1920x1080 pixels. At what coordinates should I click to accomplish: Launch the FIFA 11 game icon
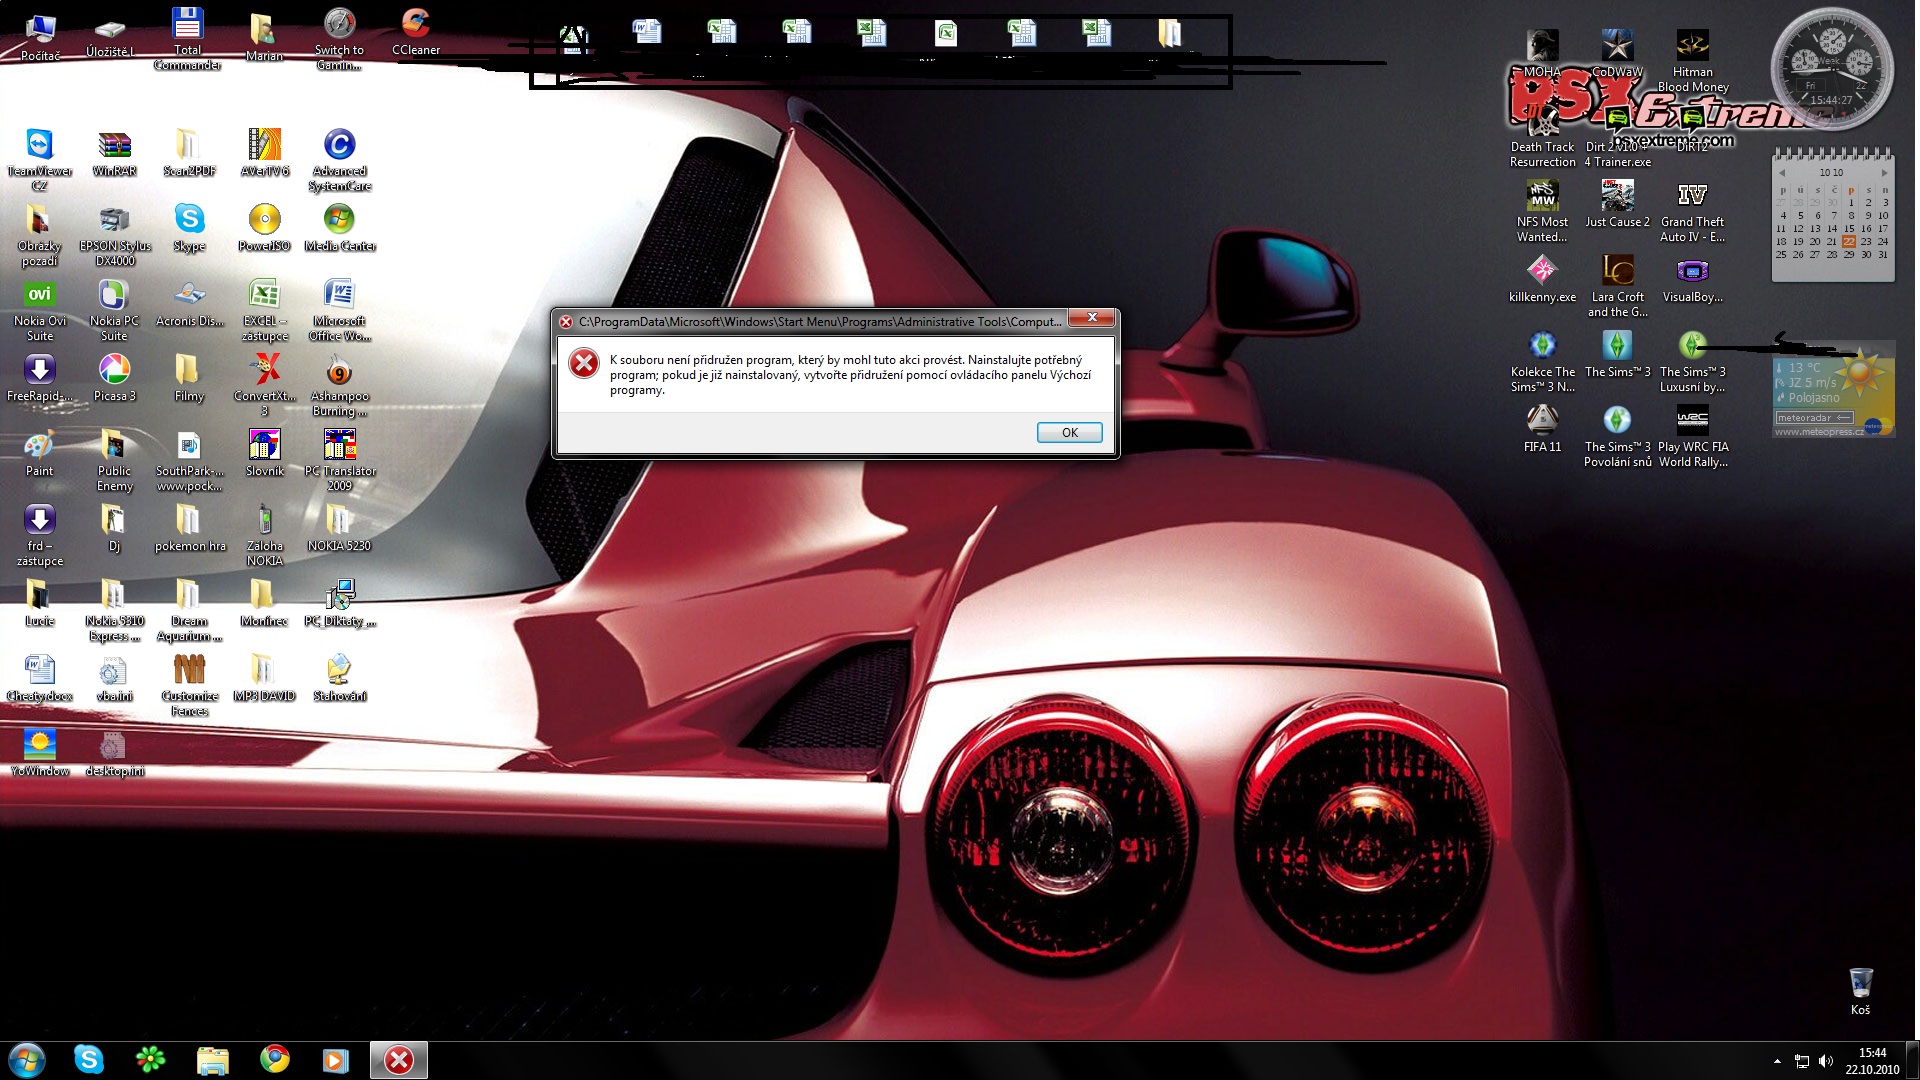point(1542,421)
